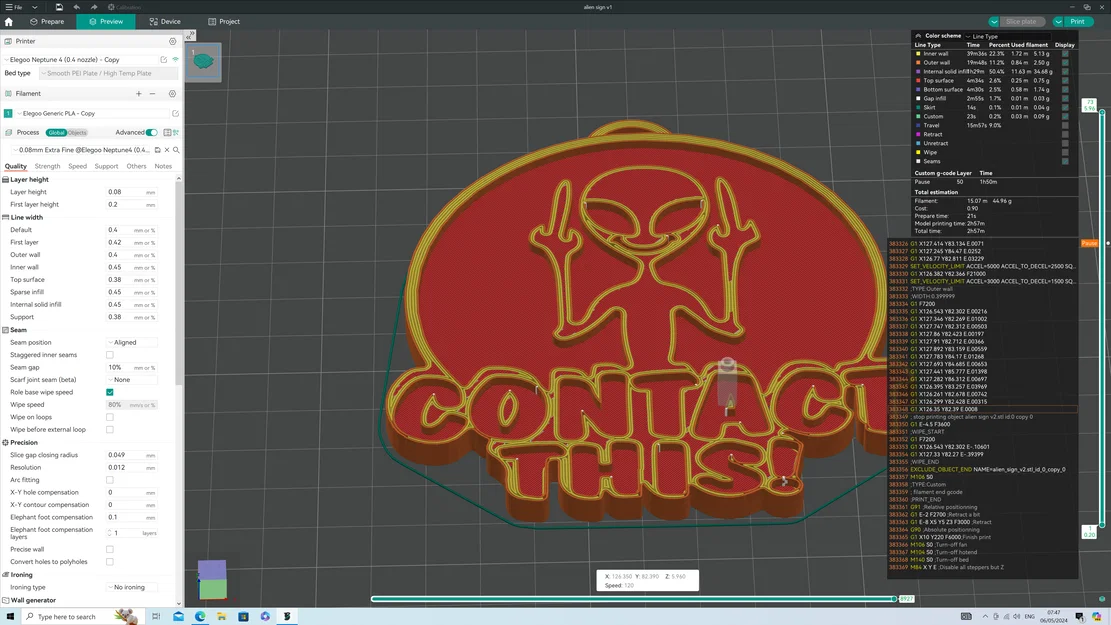Open the Support settings tab
This screenshot has height=625, width=1111.
coord(106,167)
